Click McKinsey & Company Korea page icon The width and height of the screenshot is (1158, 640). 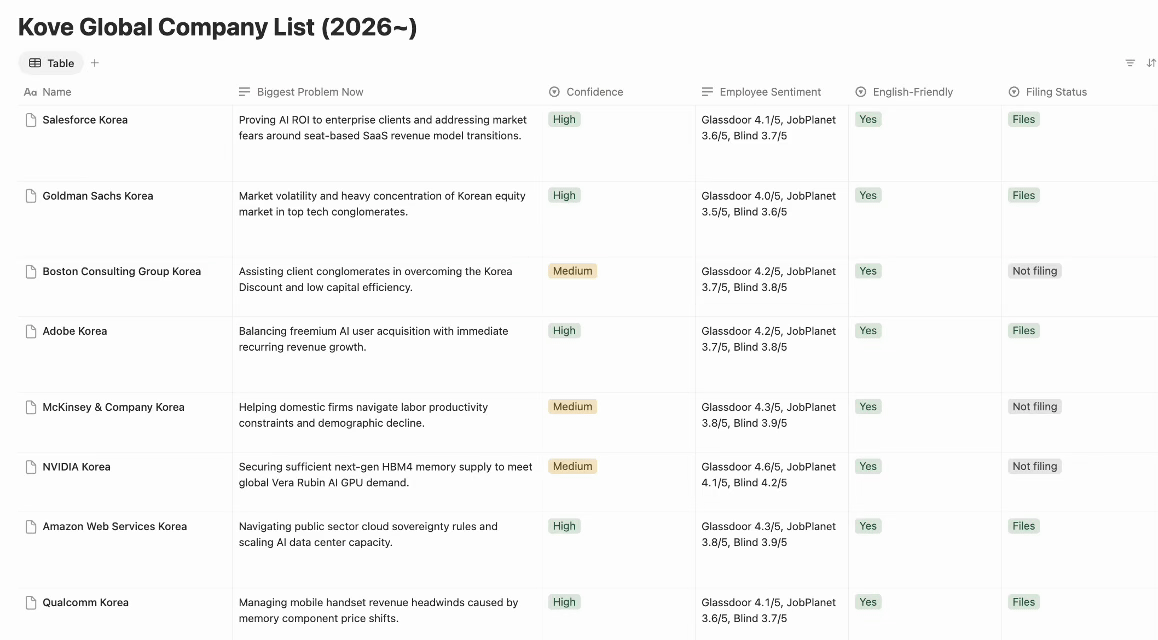tap(31, 407)
